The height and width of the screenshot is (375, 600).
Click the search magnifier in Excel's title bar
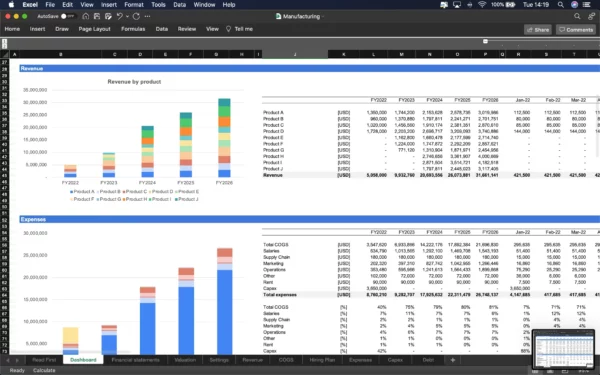pyautogui.click(x=577, y=16)
